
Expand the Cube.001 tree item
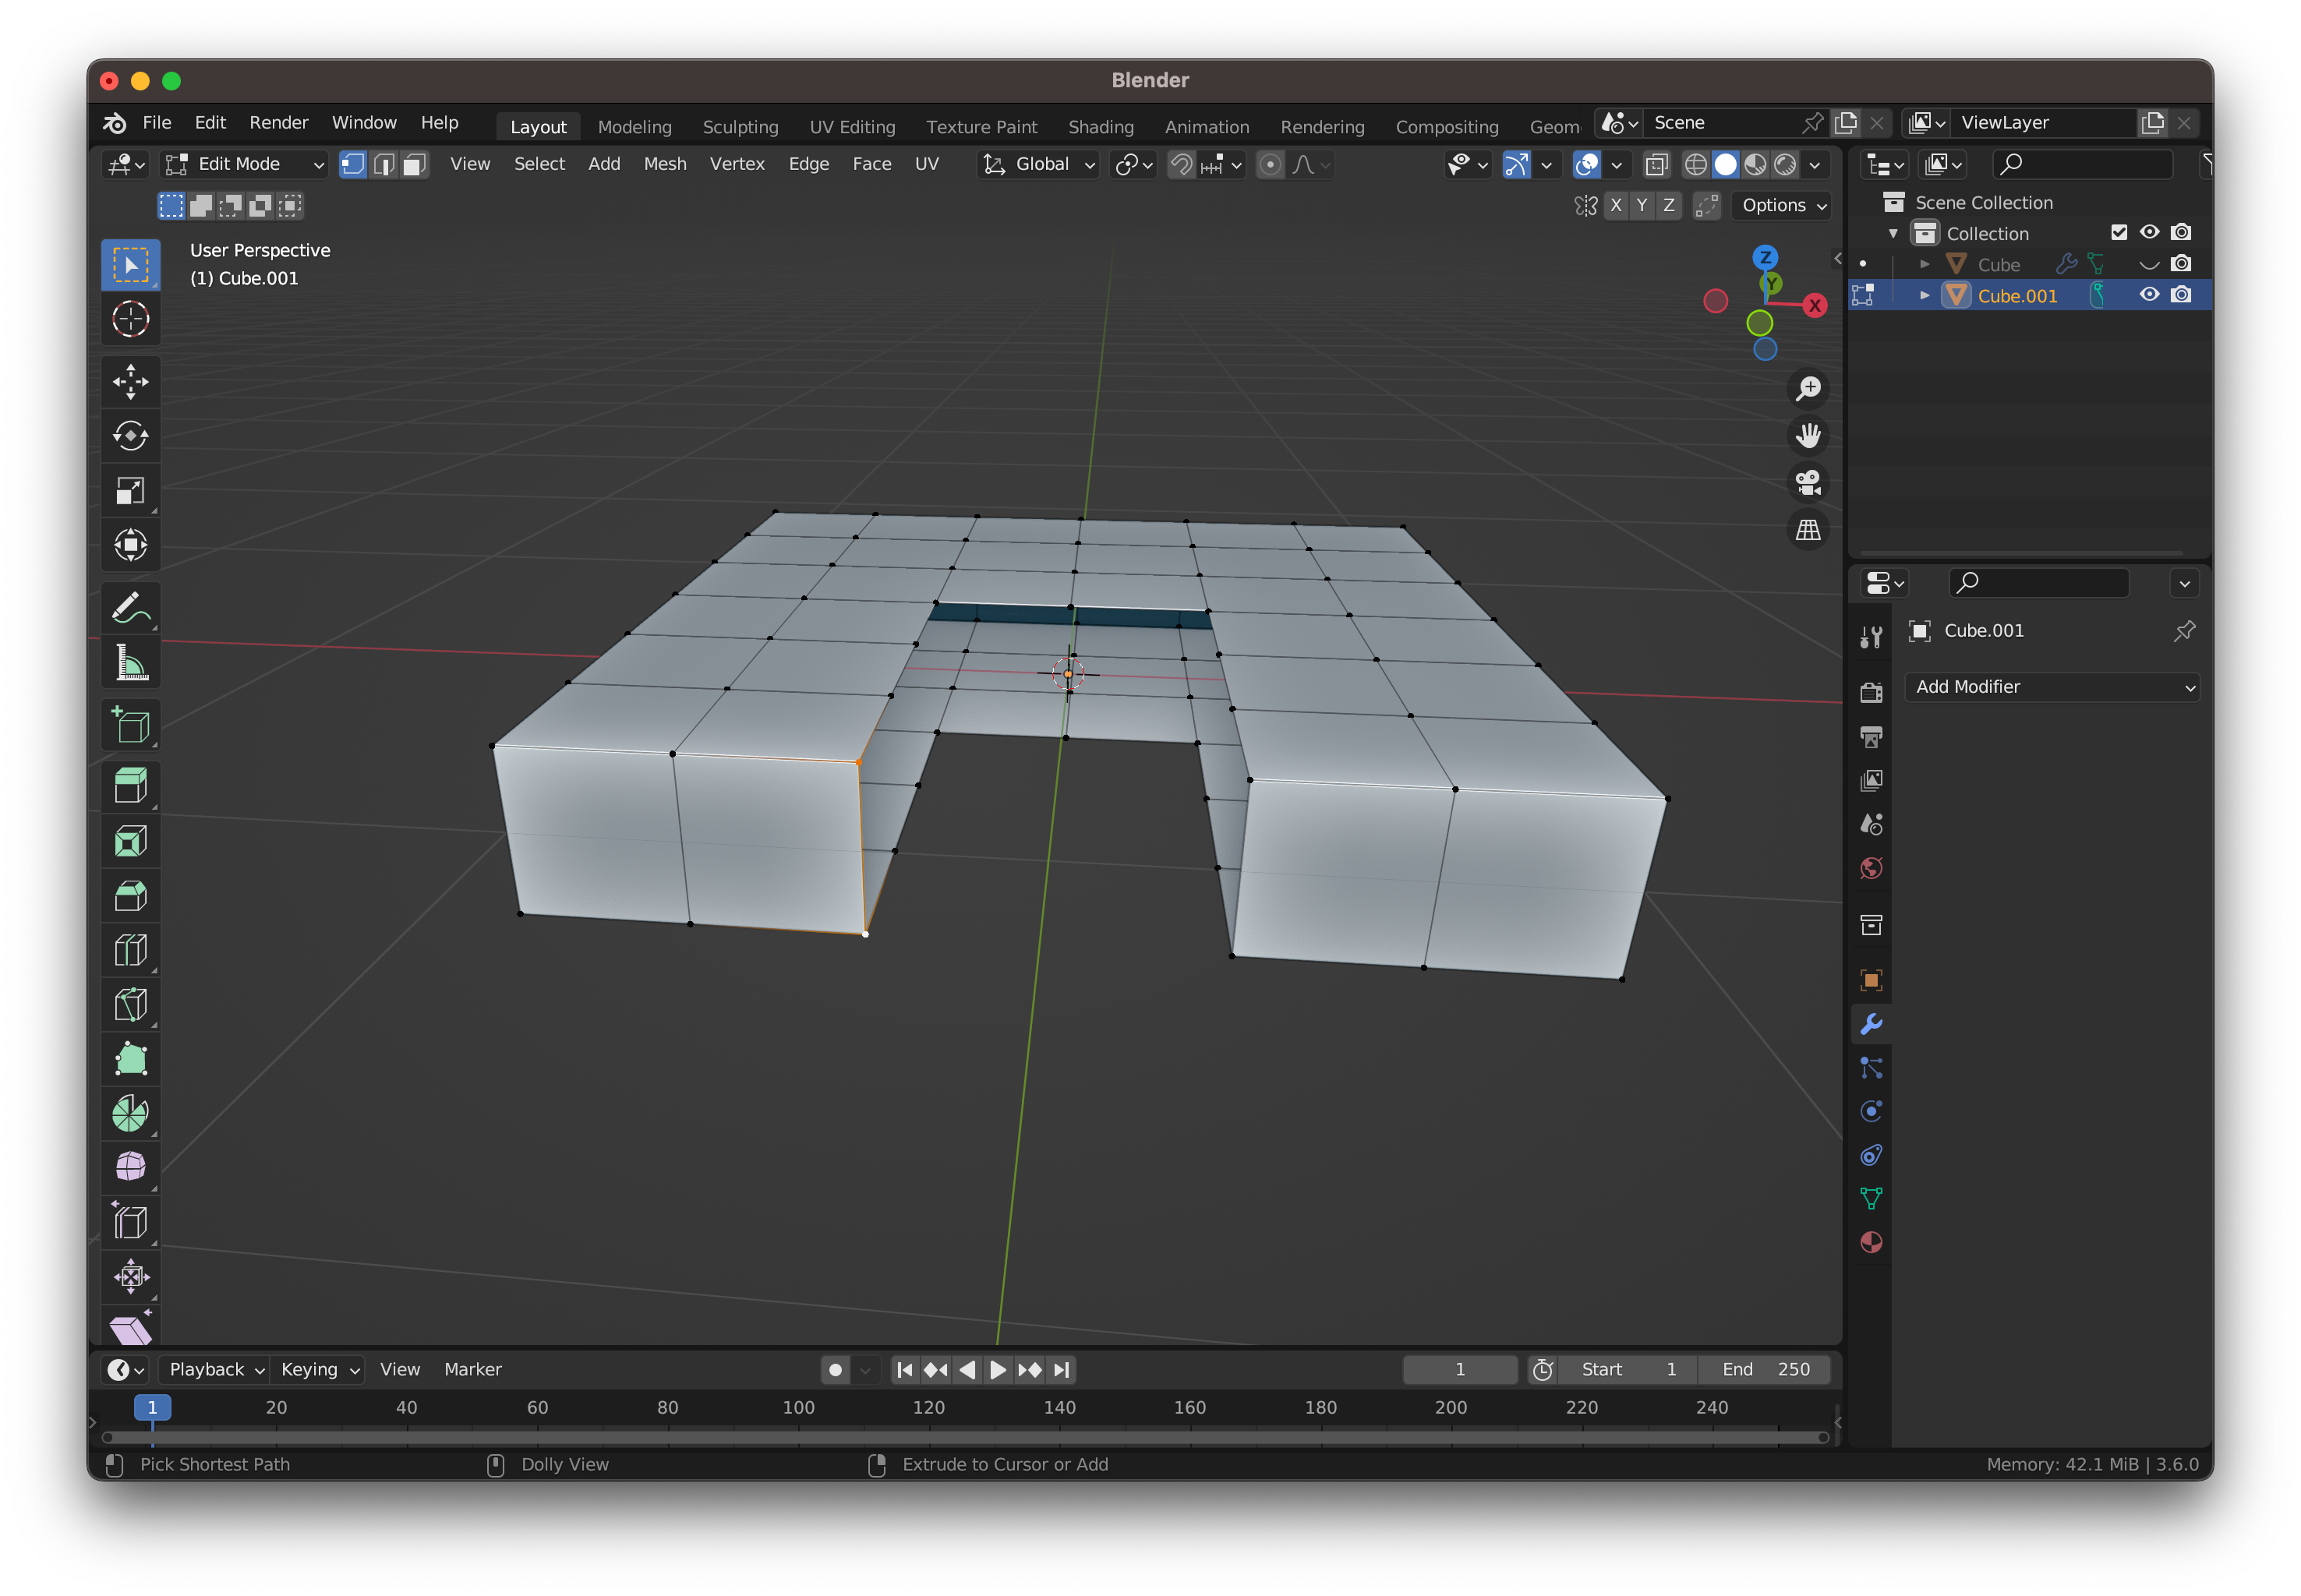(1924, 295)
